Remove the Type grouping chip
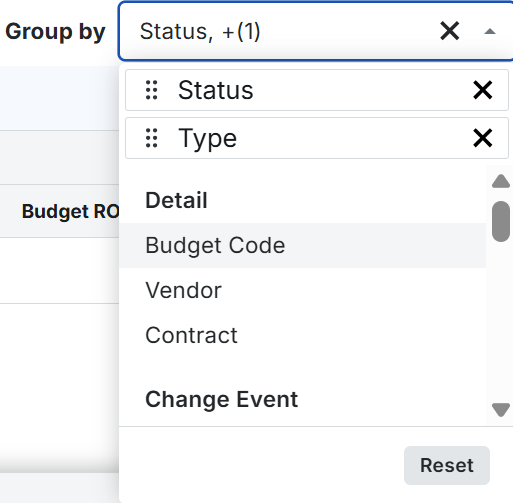513x503 pixels. [482, 138]
